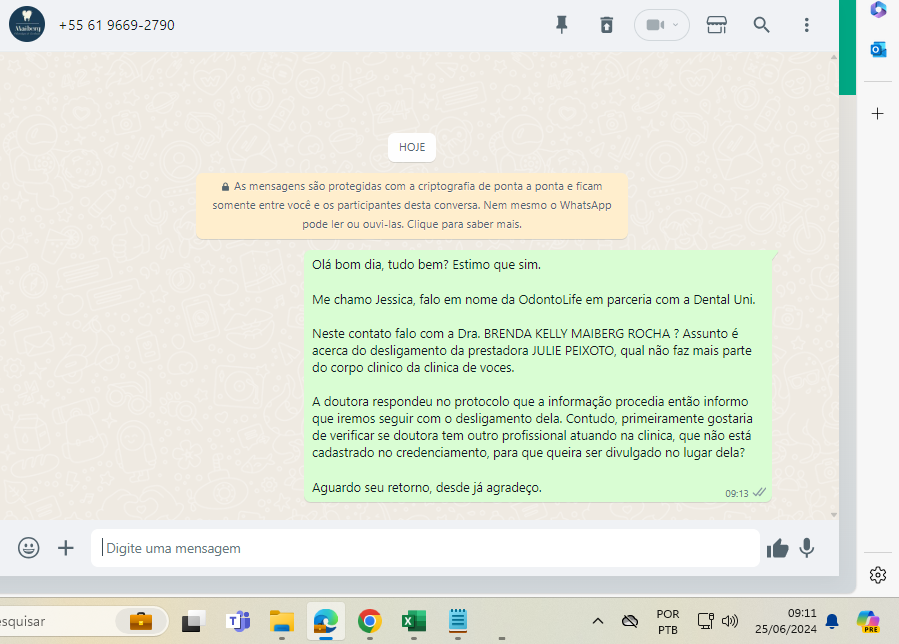Image resolution: width=899 pixels, height=644 pixels.
Task: Start a video call with camera icon
Action: click(x=655, y=25)
